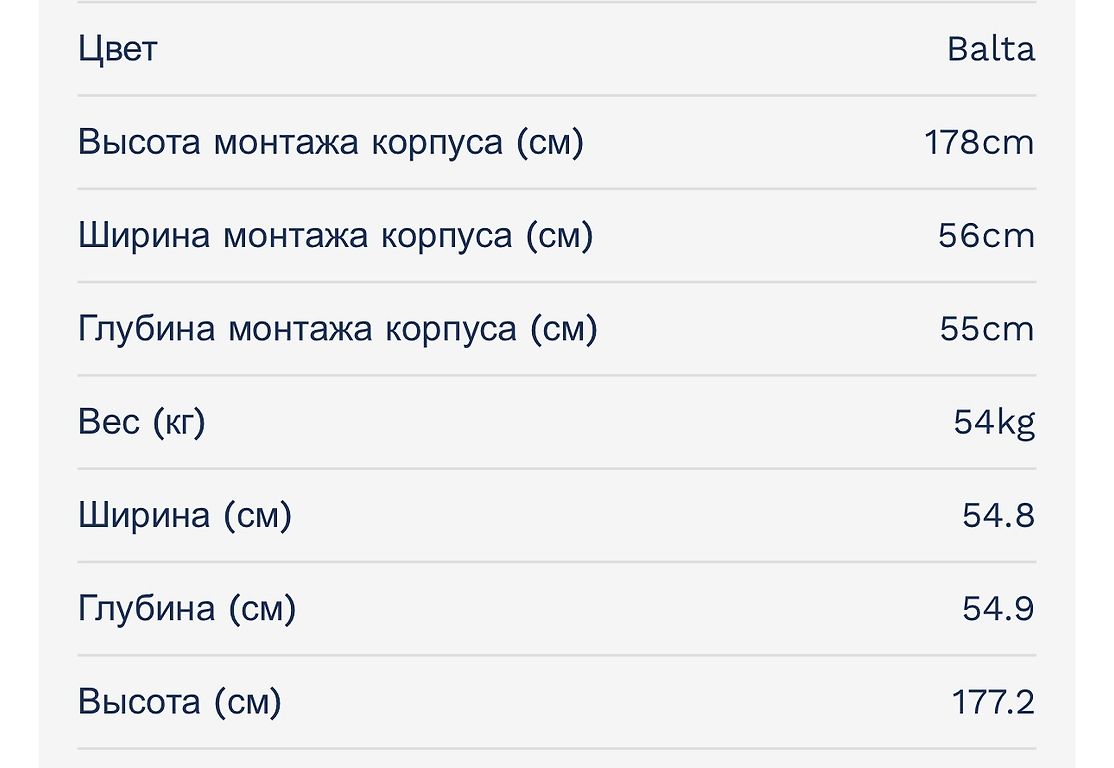Click the Цвет label
This screenshot has height=768, width=1114.
click(117, 49)
